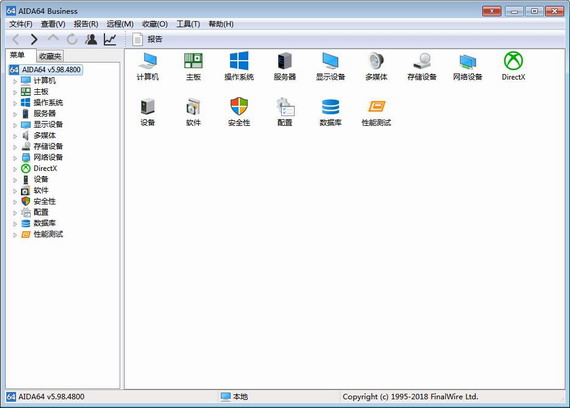Switch to the 收藏夹 tab
The width and height of the screenshot is (570, 408).
(50, 56)
